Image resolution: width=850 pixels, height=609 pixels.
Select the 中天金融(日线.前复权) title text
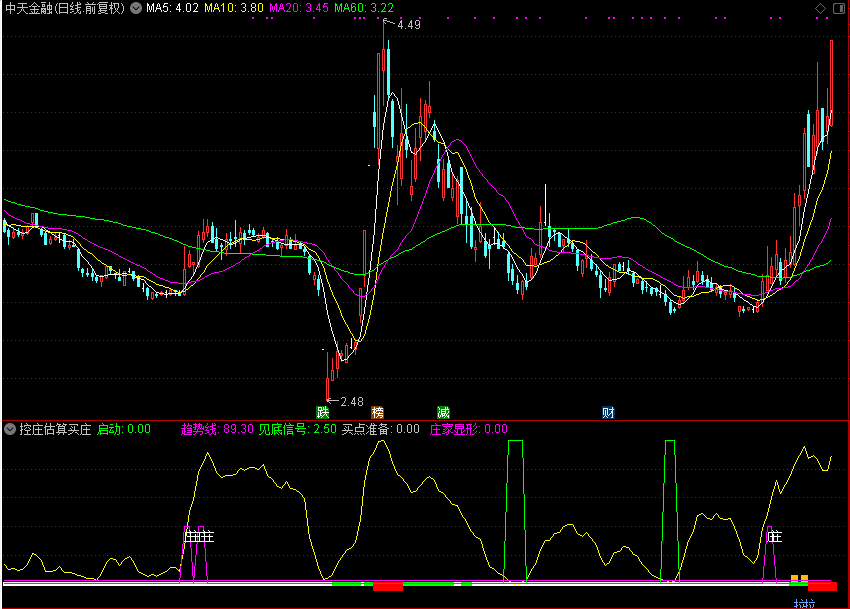[x=65, y=8]
